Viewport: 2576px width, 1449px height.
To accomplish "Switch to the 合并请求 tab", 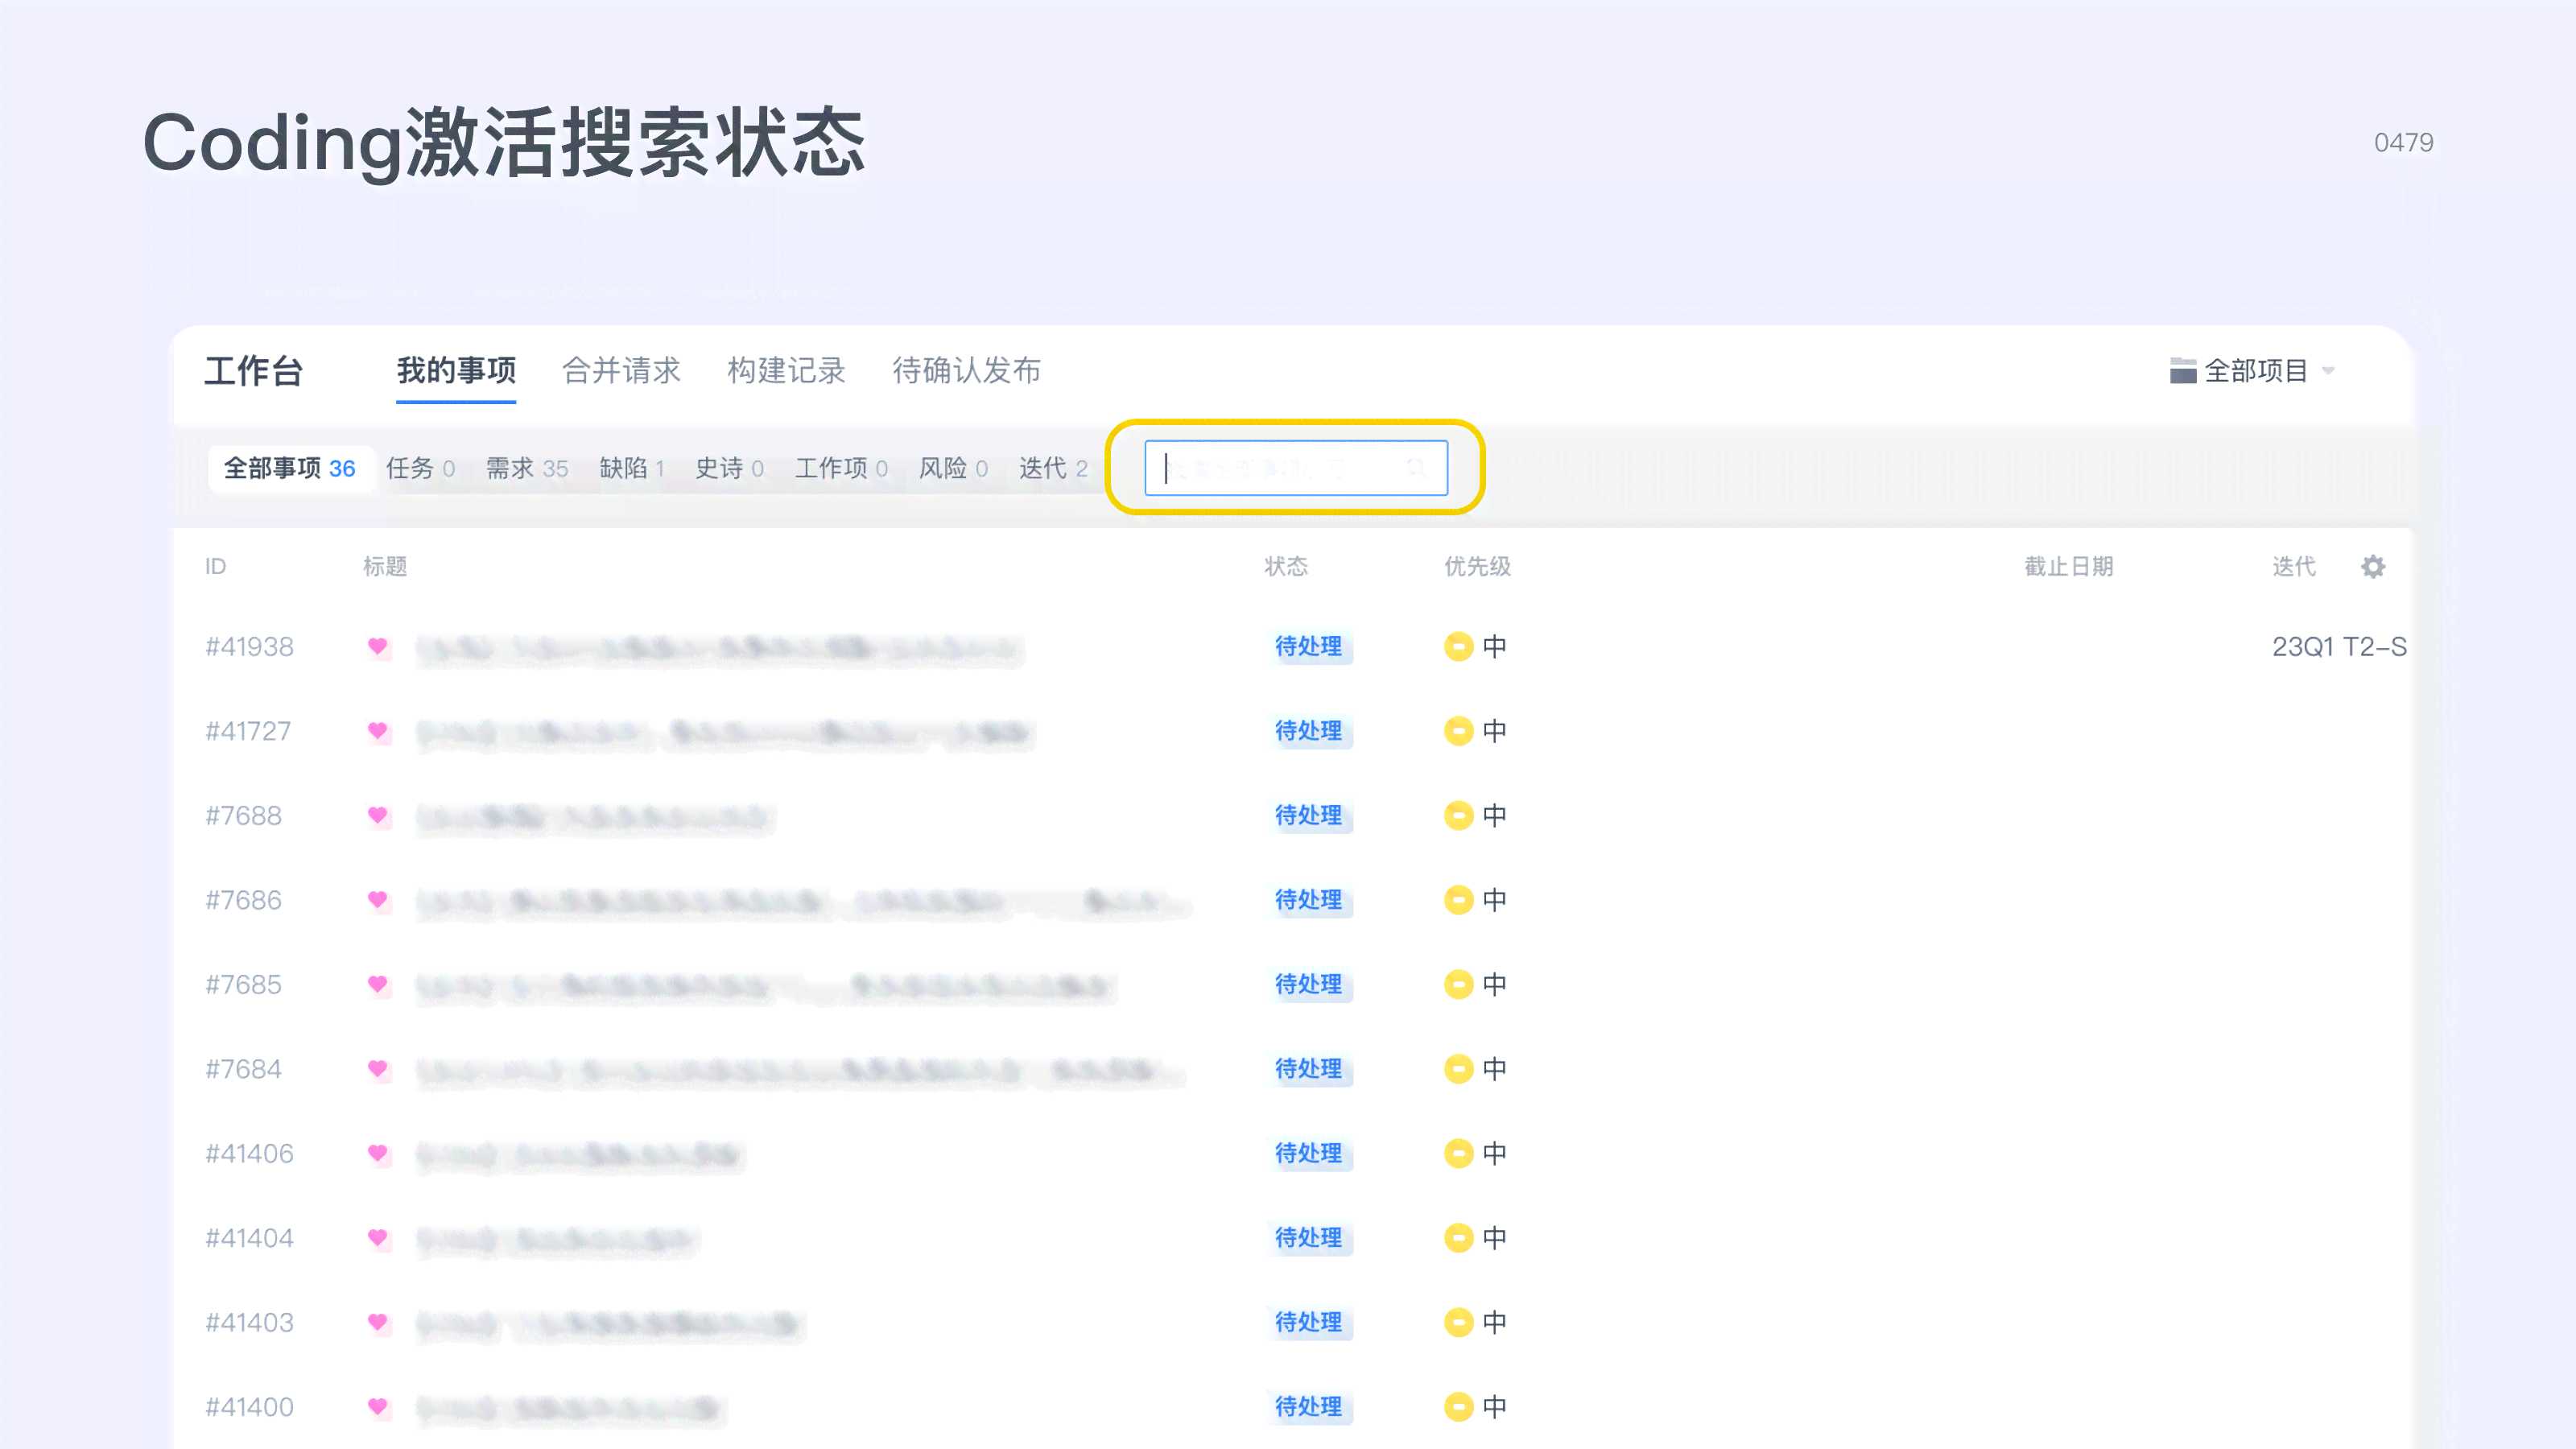I will [621, 371].
